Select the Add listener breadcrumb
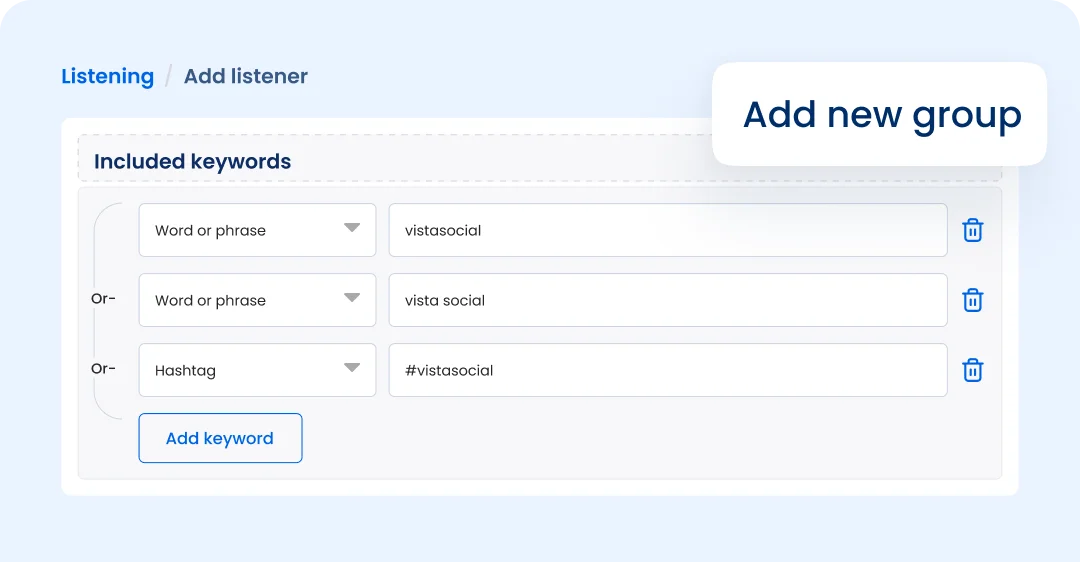Viewport: 1080px width, 562px height. 246,76
